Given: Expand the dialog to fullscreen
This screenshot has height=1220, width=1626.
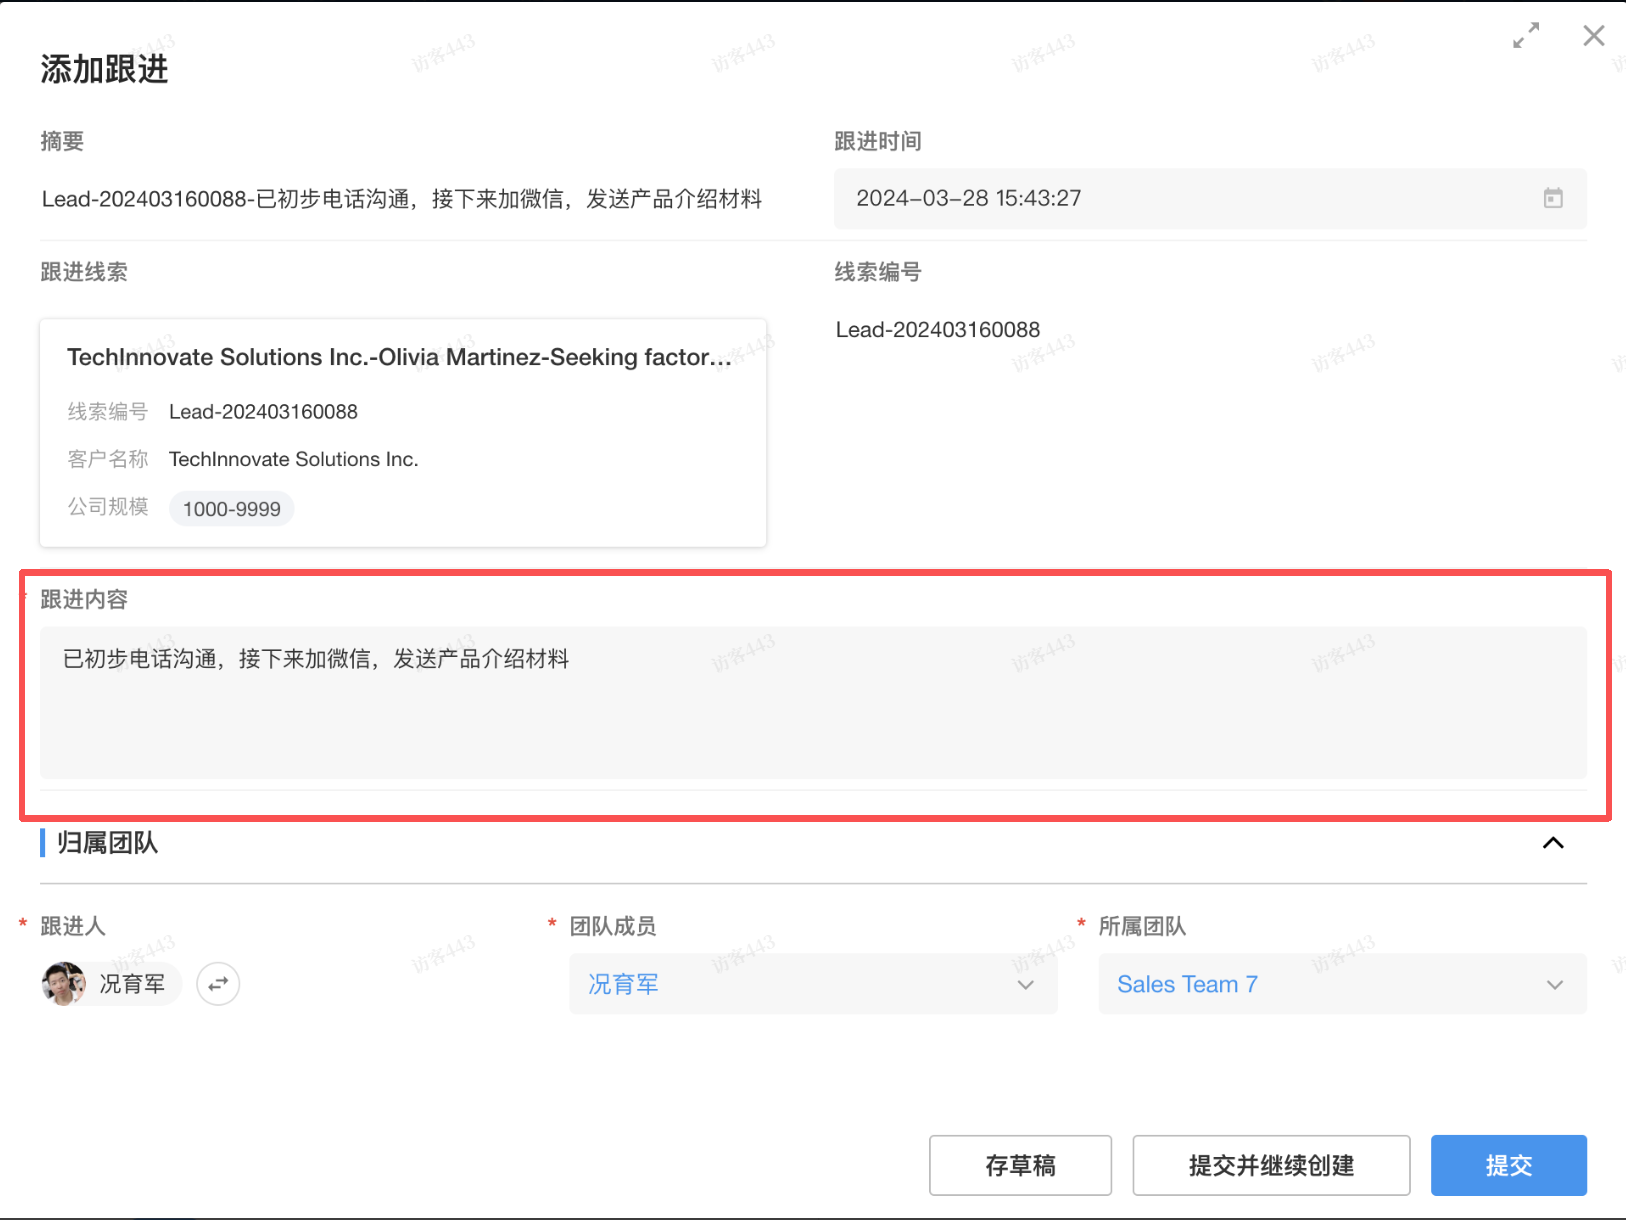Looking at the screenshot, I should click(x=1525, y=36).
